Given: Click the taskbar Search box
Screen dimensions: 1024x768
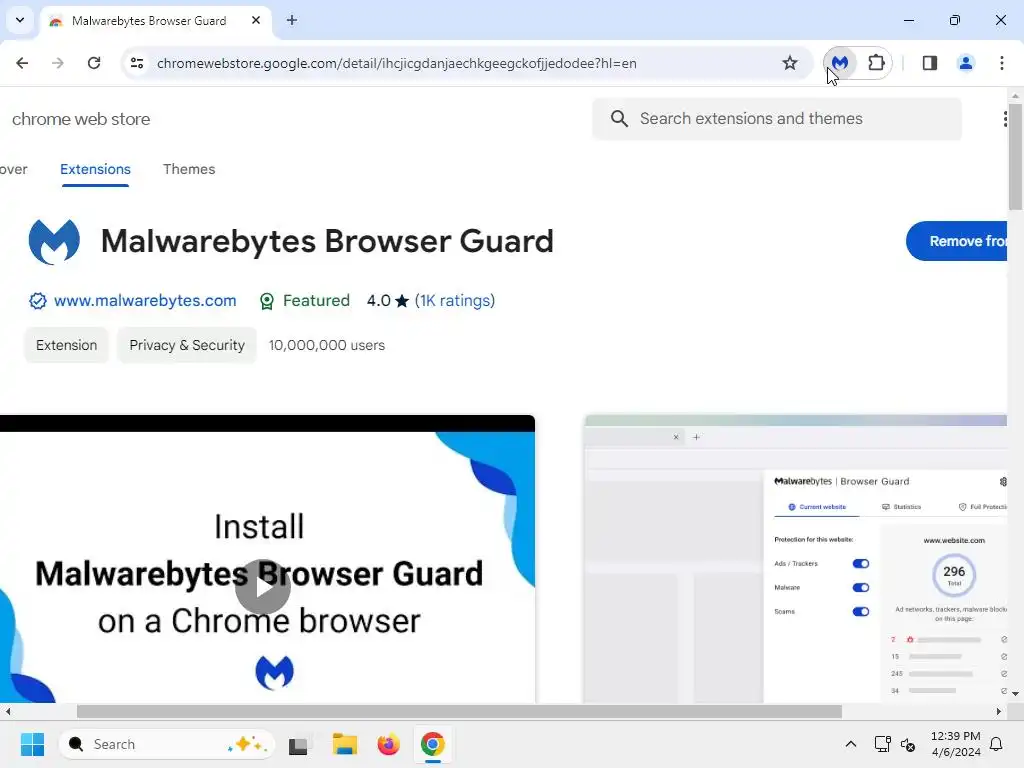Looking at the screenshot, I should click(167, 744).
